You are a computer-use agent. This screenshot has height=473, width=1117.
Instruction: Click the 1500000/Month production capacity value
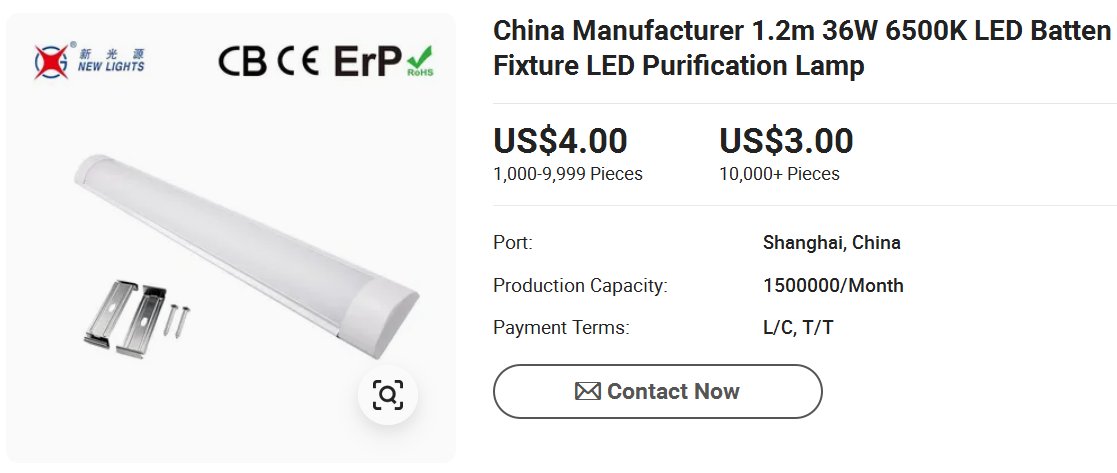pyautogui.click(x=833, y=286)
